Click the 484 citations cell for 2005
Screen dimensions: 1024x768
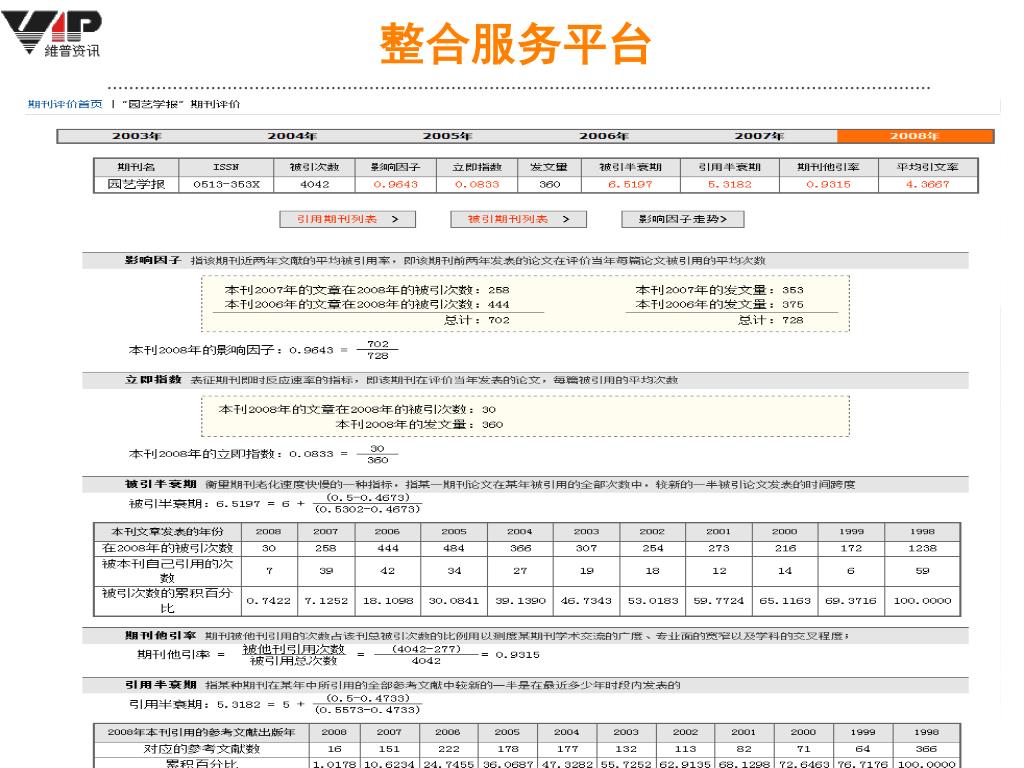(454, 549)
